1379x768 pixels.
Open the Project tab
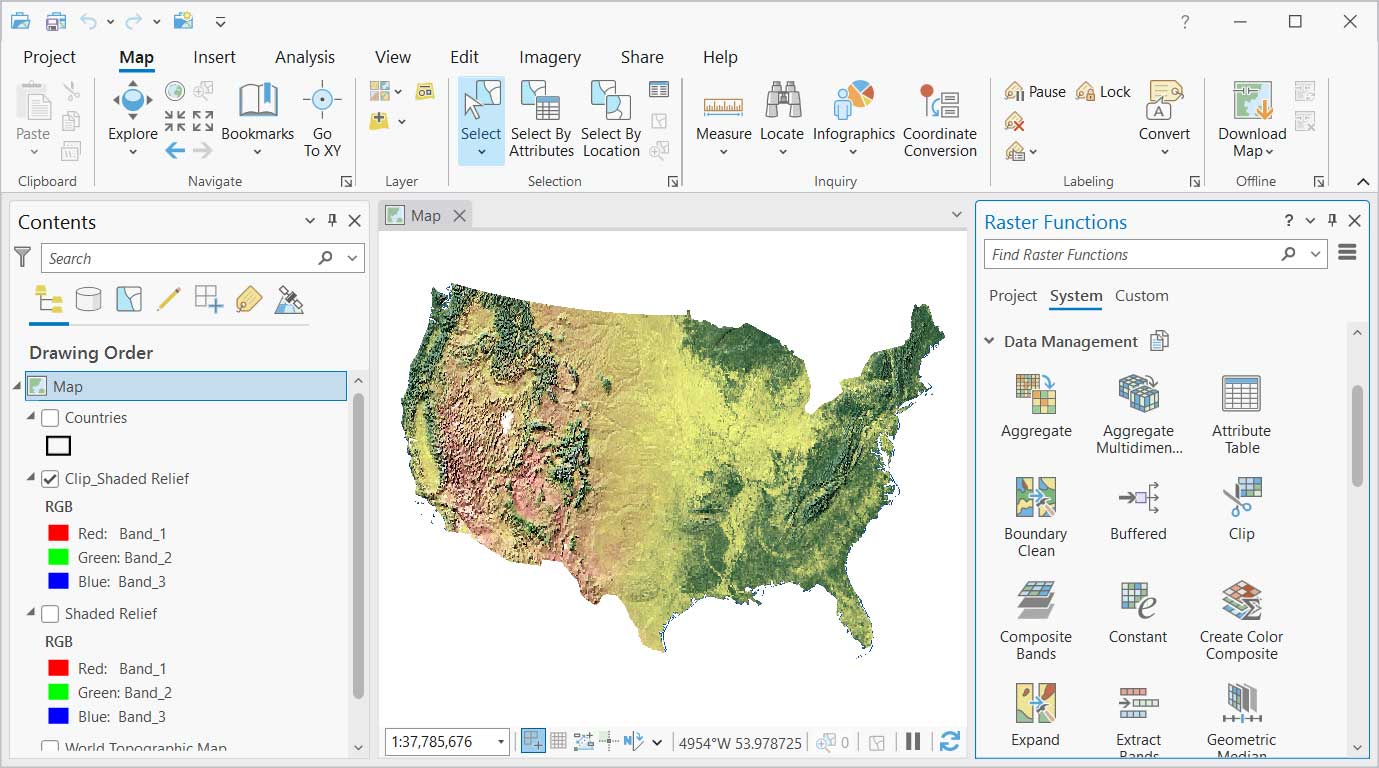tap(50, 57)
